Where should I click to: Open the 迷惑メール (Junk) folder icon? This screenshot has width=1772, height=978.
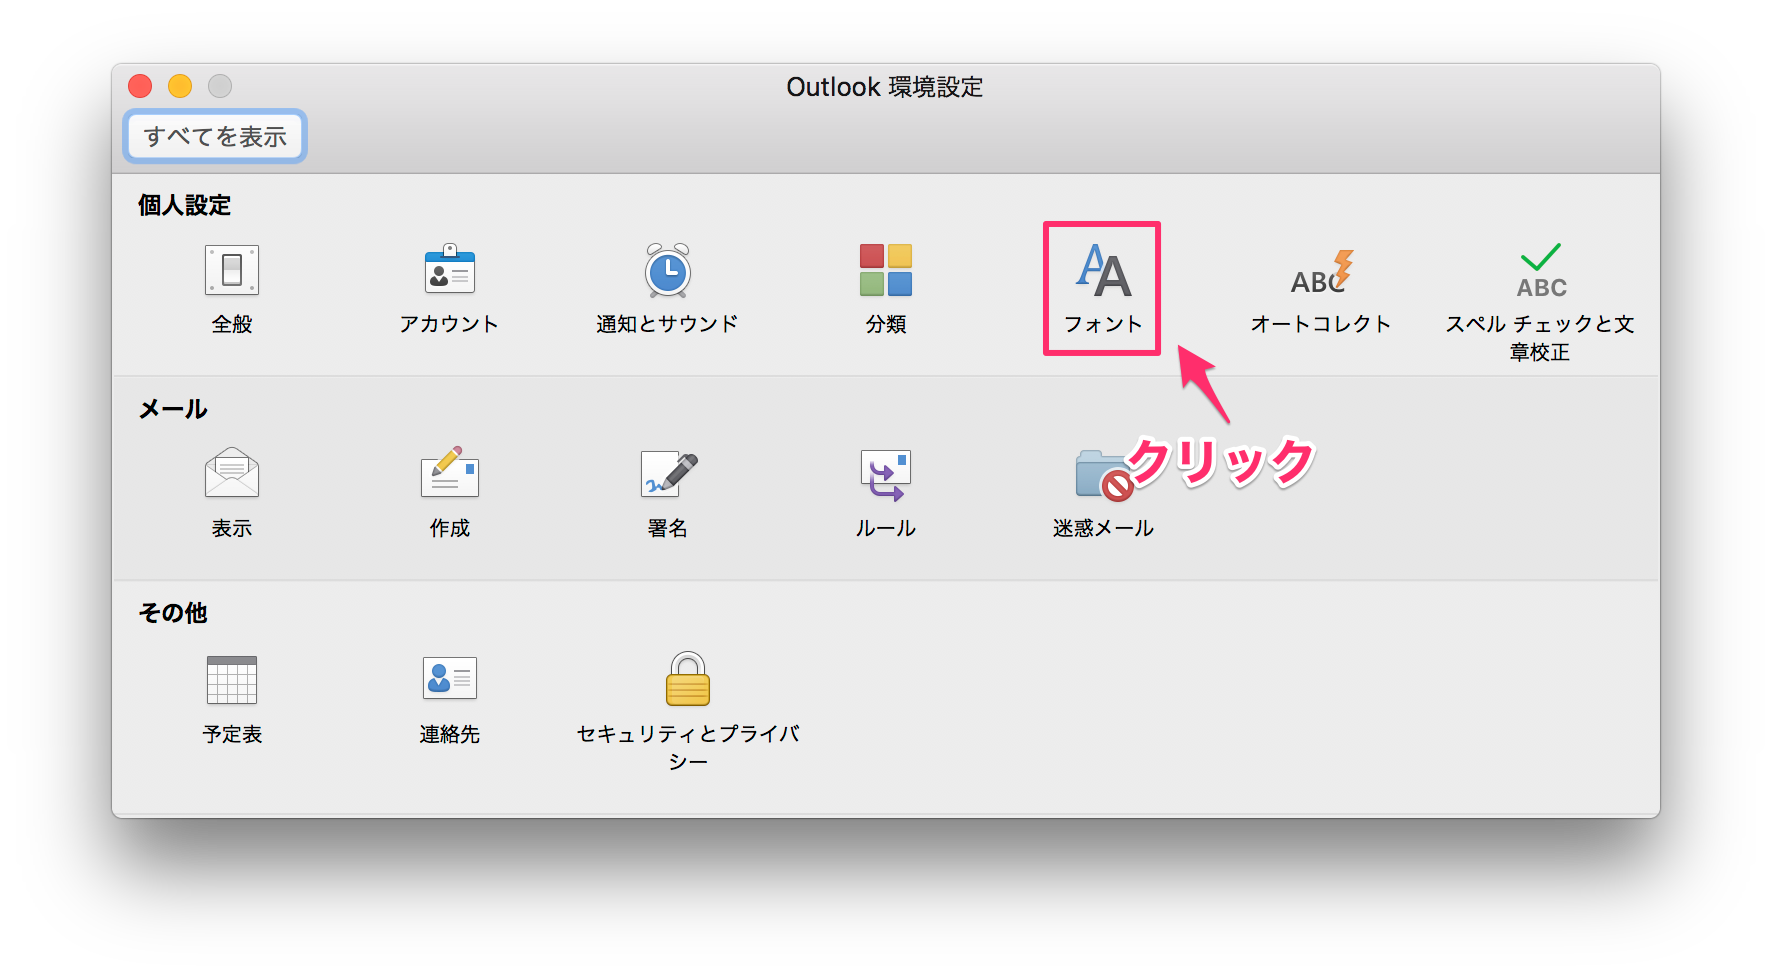(x=1103, y=474)
